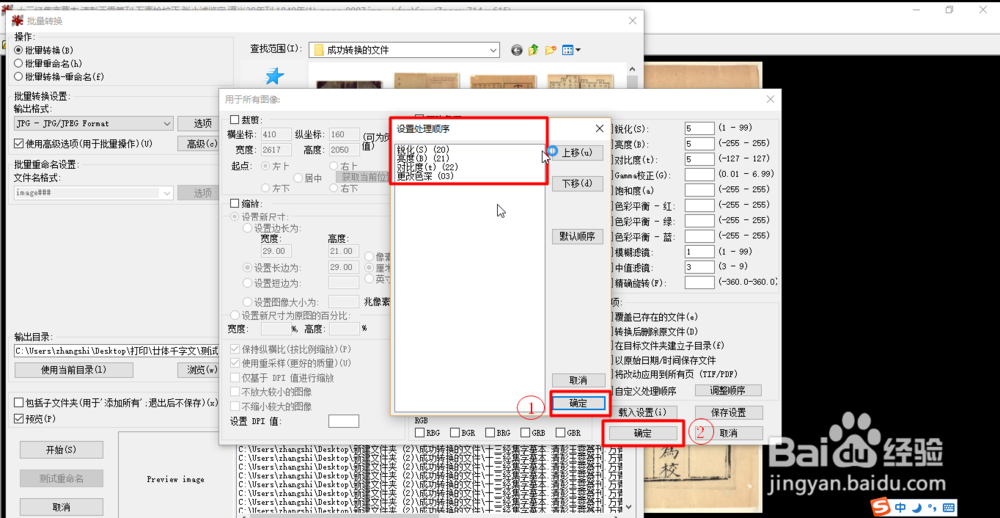Toggle the 预览(P) checkbox
1000x518 pixels.
pyautogui.click(x=18, y=418)
